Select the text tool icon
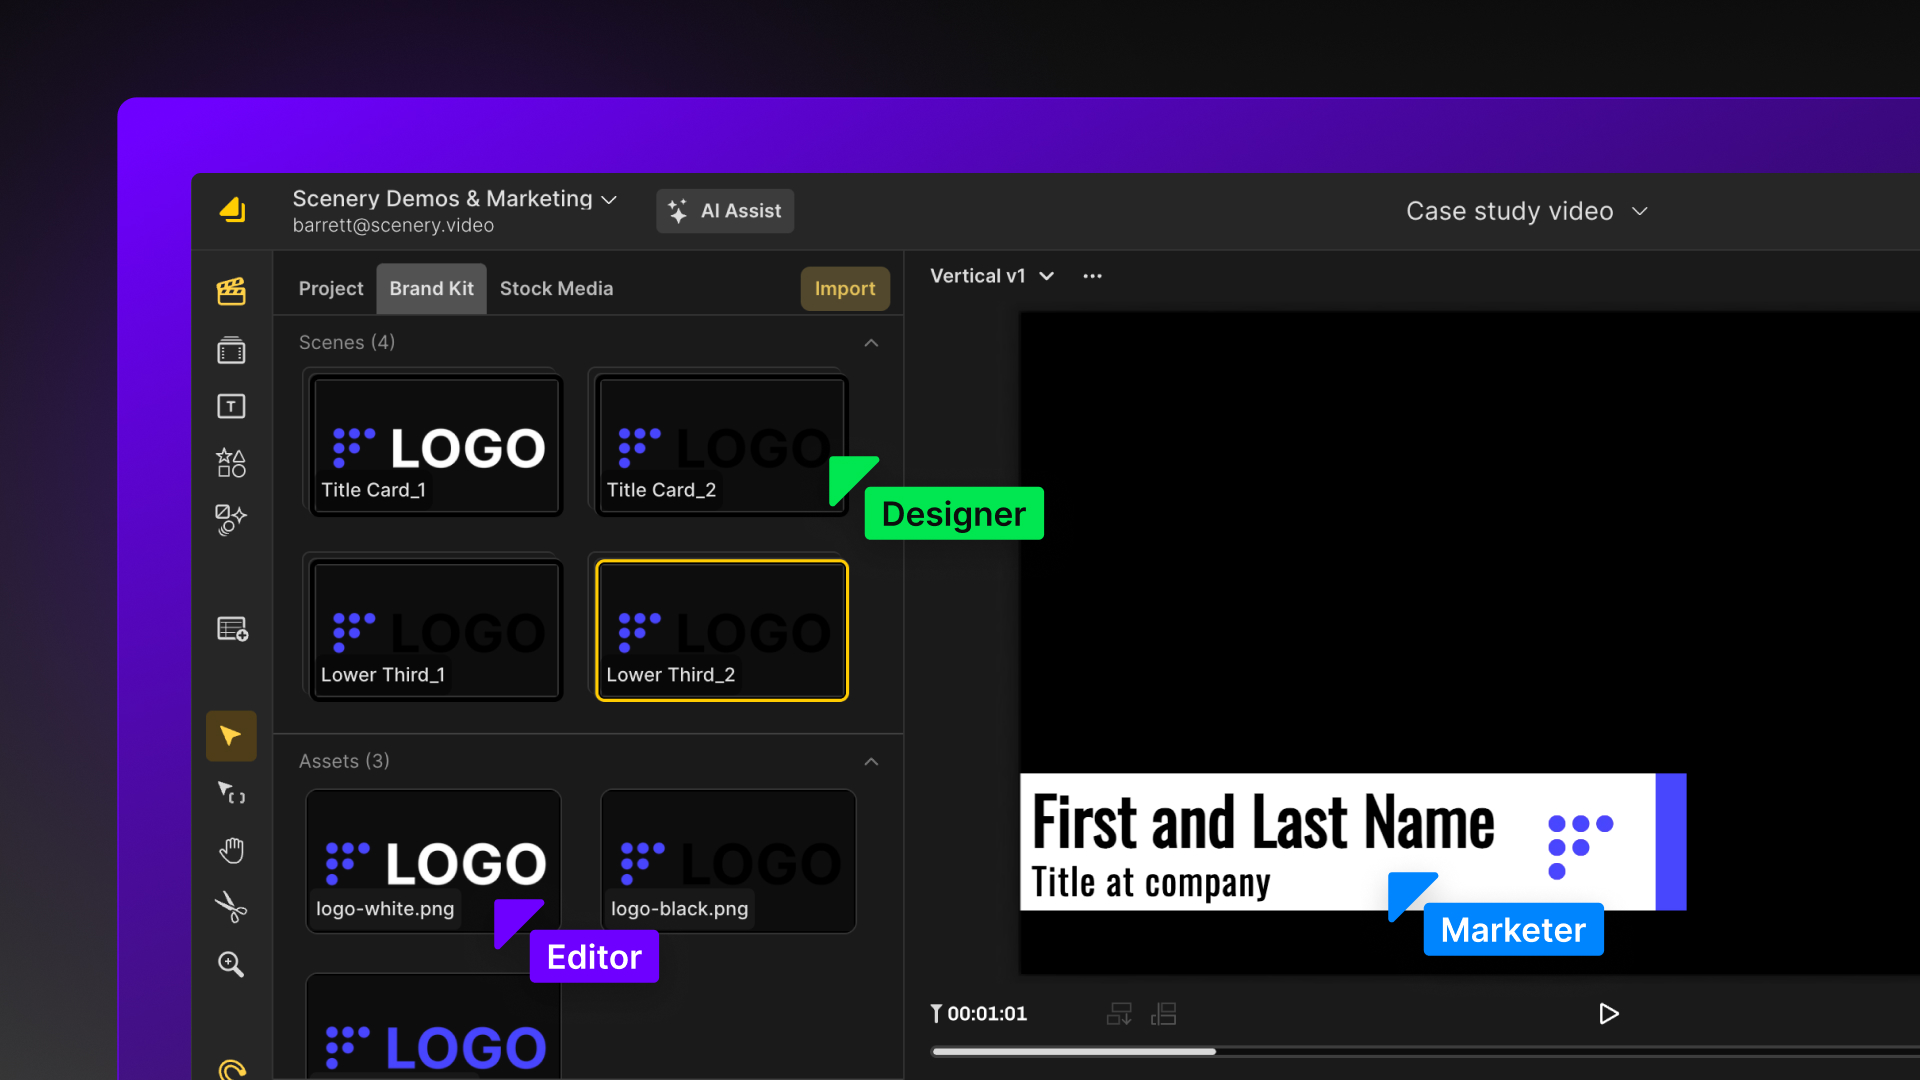 pos(232,405)
